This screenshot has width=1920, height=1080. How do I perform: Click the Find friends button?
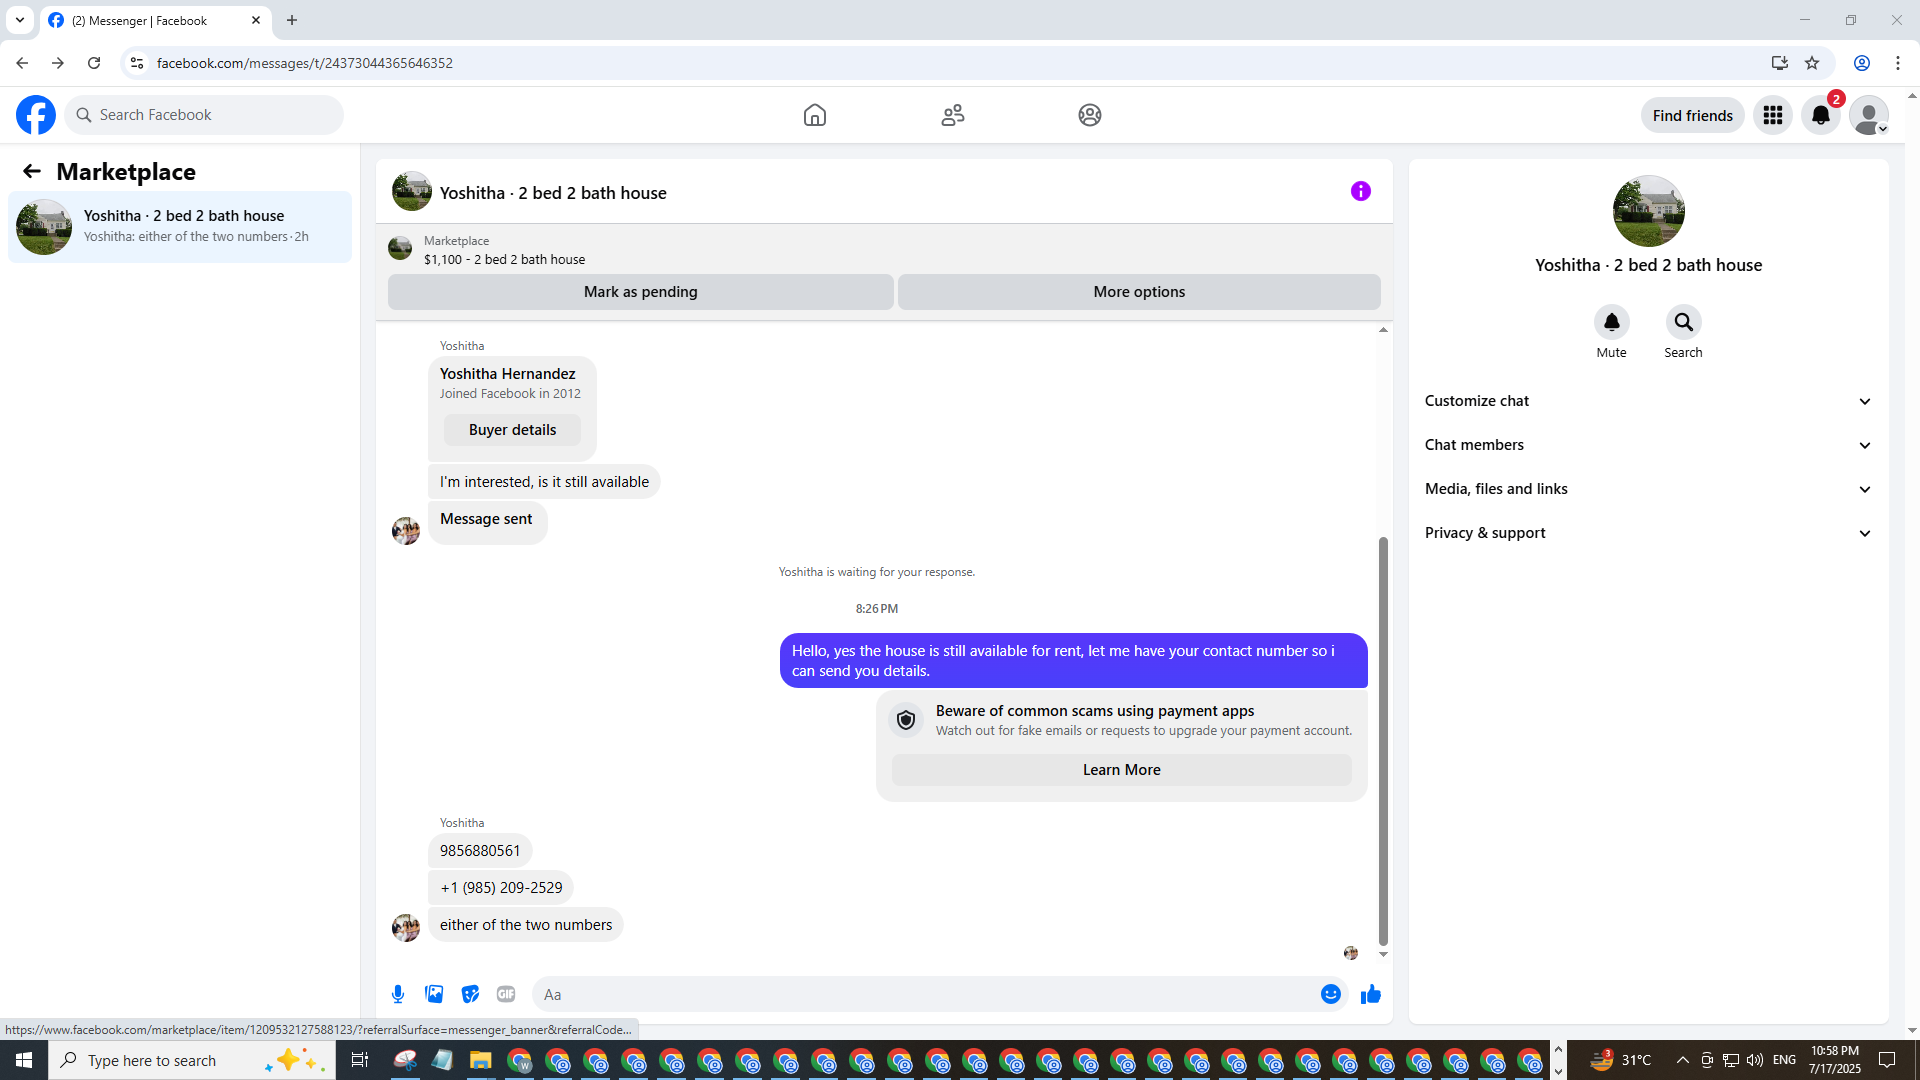1693,115
